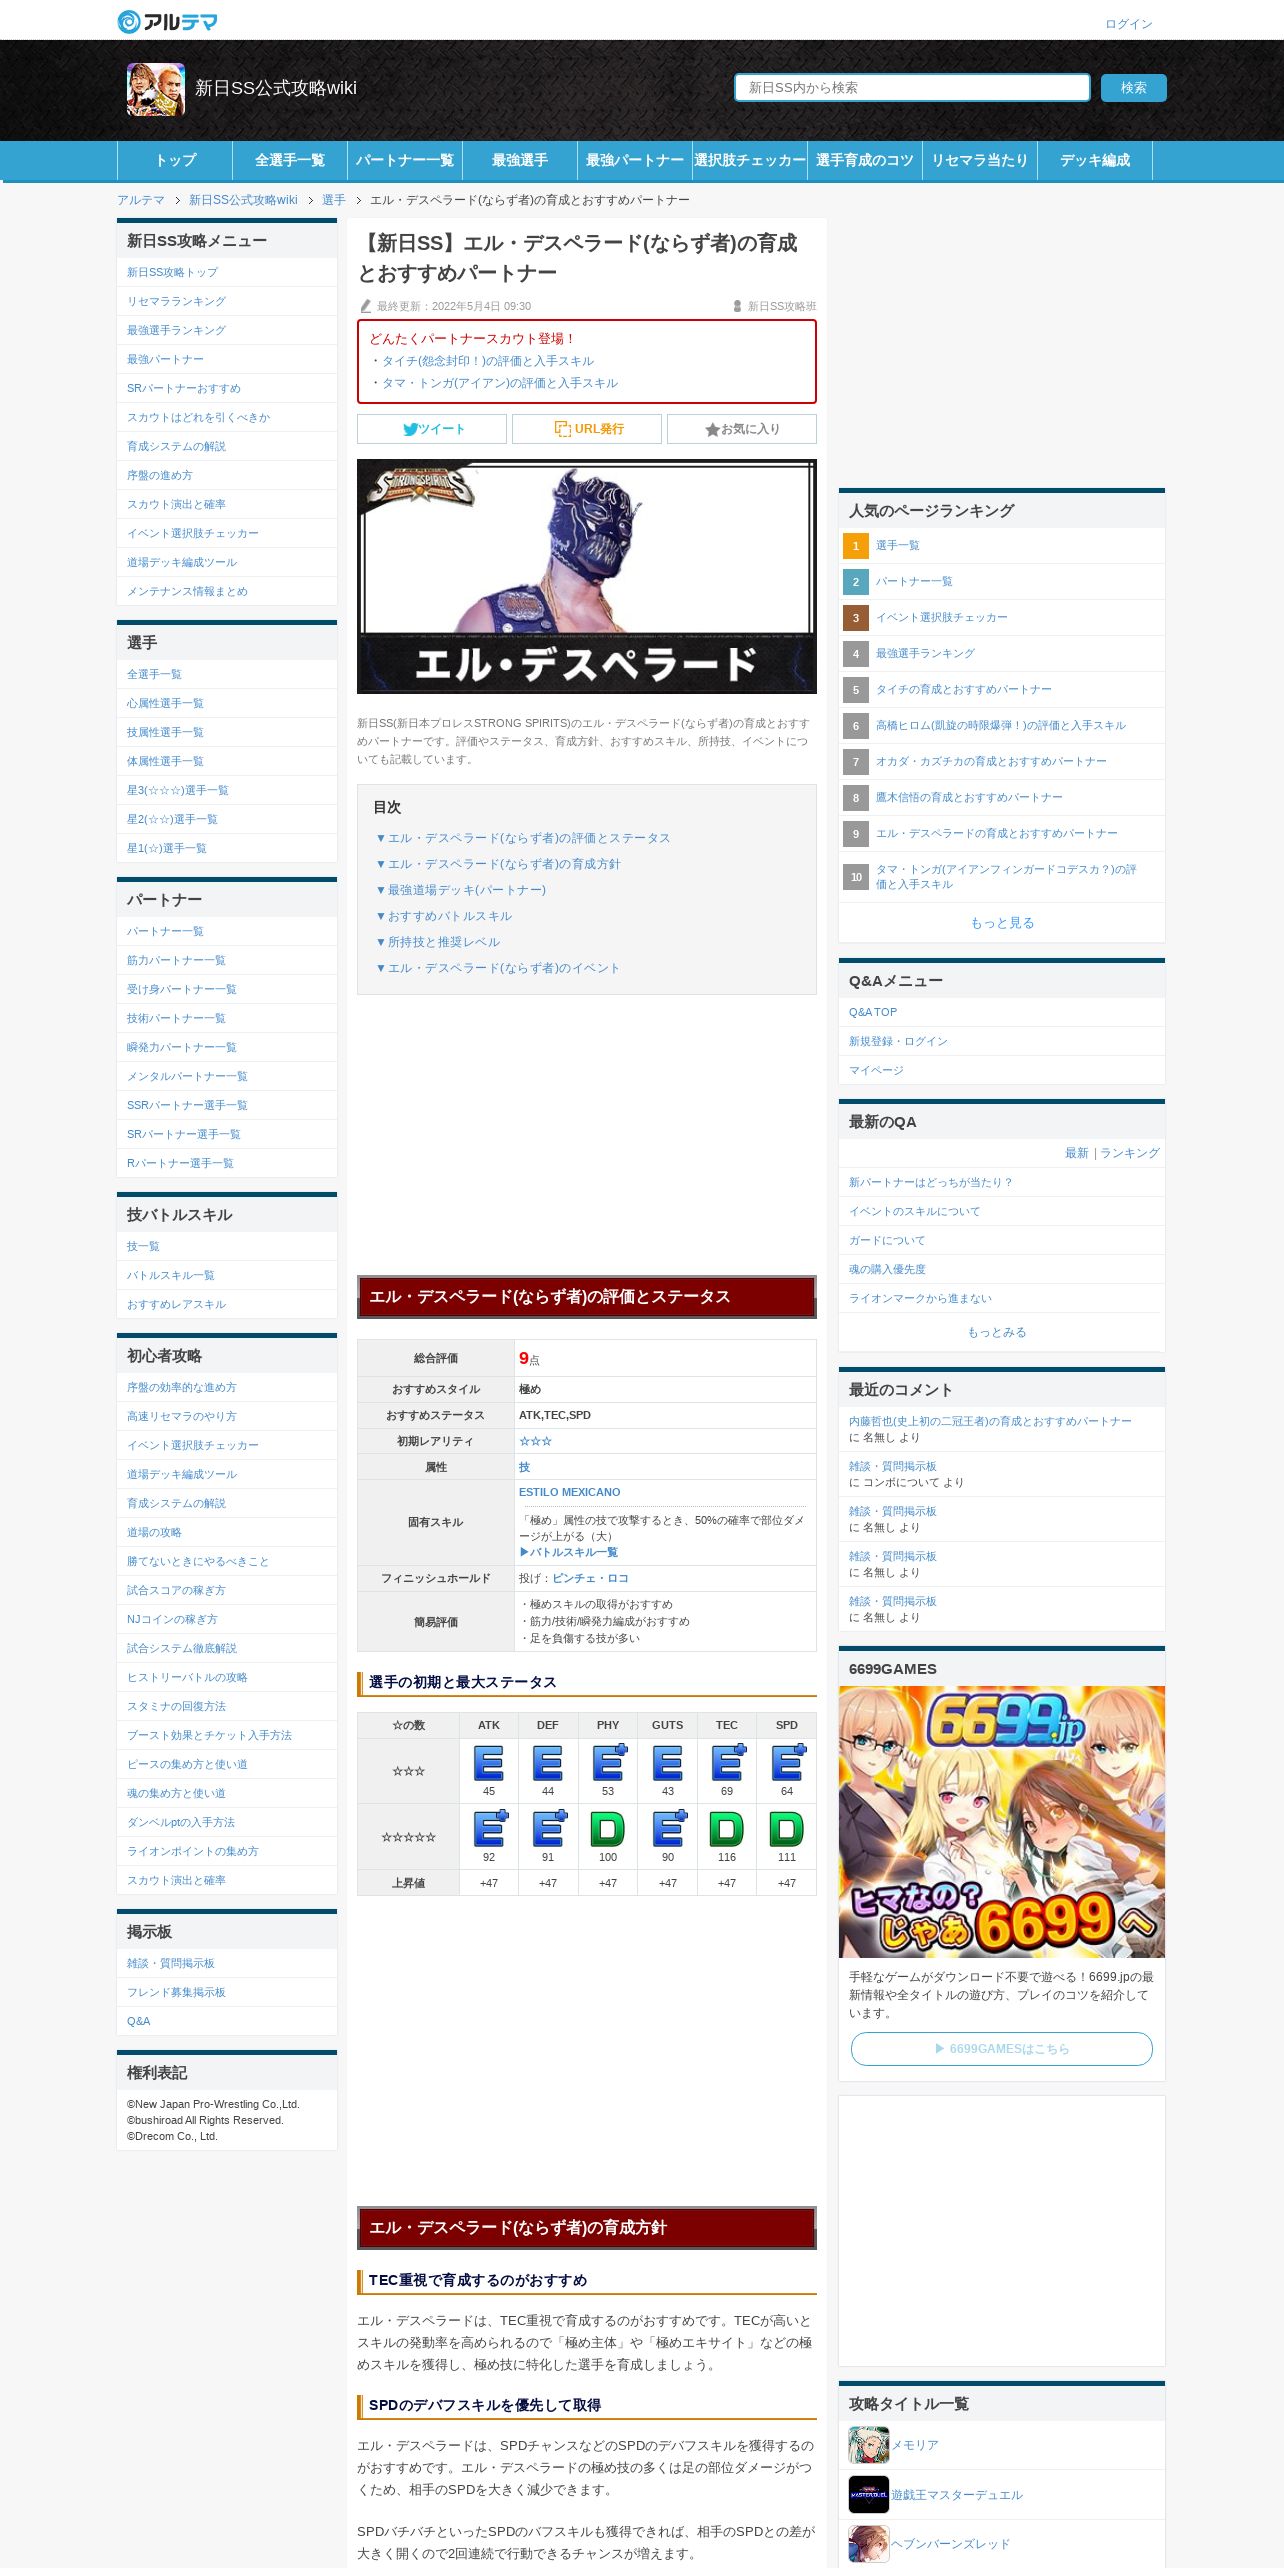The image size is (1284, 2568).
Task: Open the 最強選手 navigation tab
Action: coord(520,160)
